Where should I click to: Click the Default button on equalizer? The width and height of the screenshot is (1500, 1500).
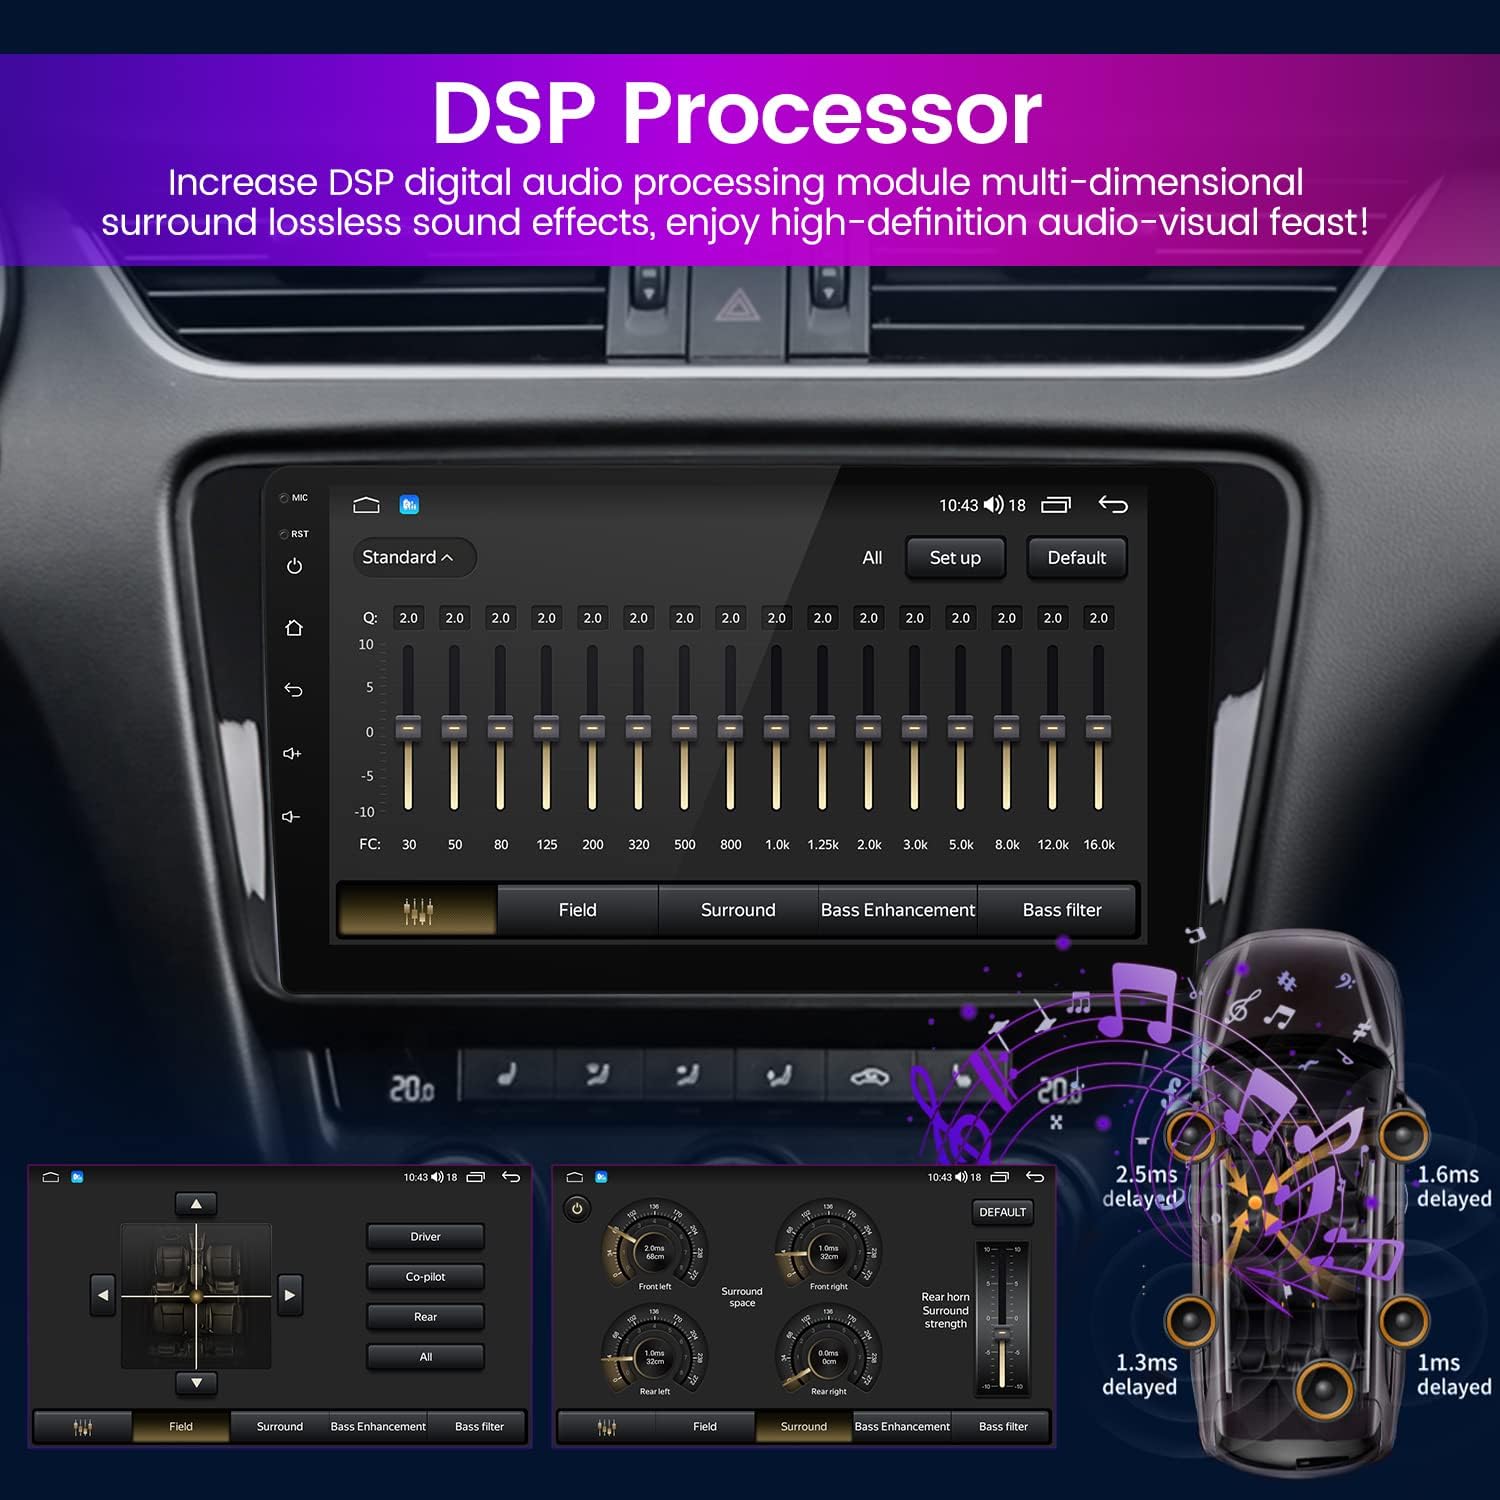(x=1076, y=558)
